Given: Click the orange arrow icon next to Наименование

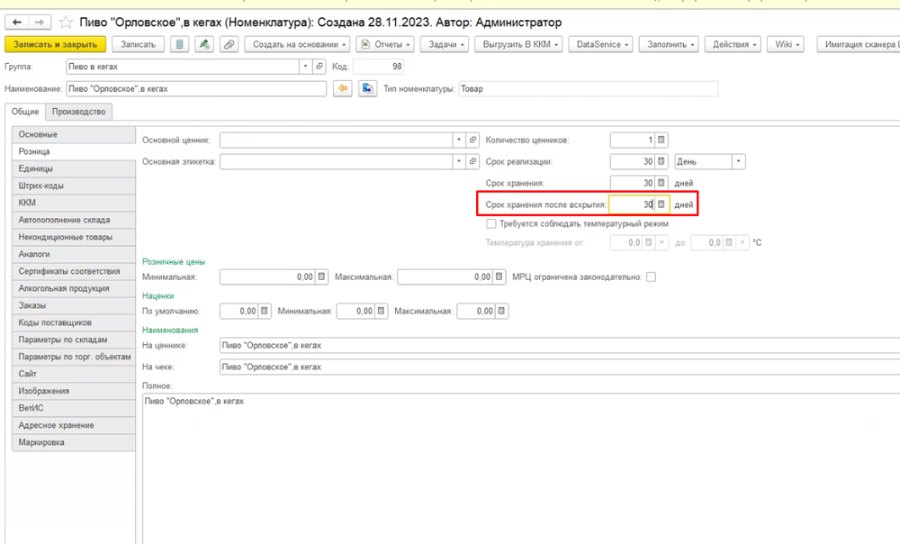Looking at the screenshot, I should 343,88.
